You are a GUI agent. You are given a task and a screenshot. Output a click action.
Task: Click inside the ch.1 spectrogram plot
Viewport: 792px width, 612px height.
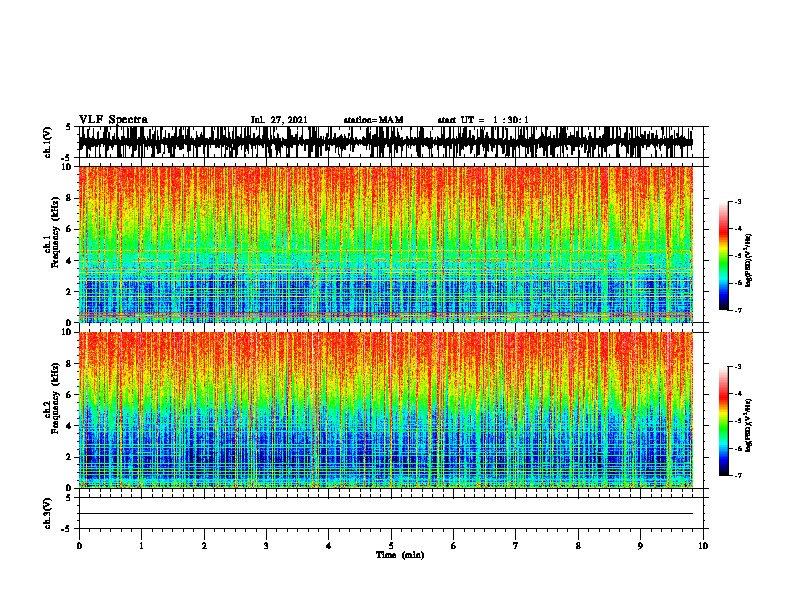coord(386,244)
